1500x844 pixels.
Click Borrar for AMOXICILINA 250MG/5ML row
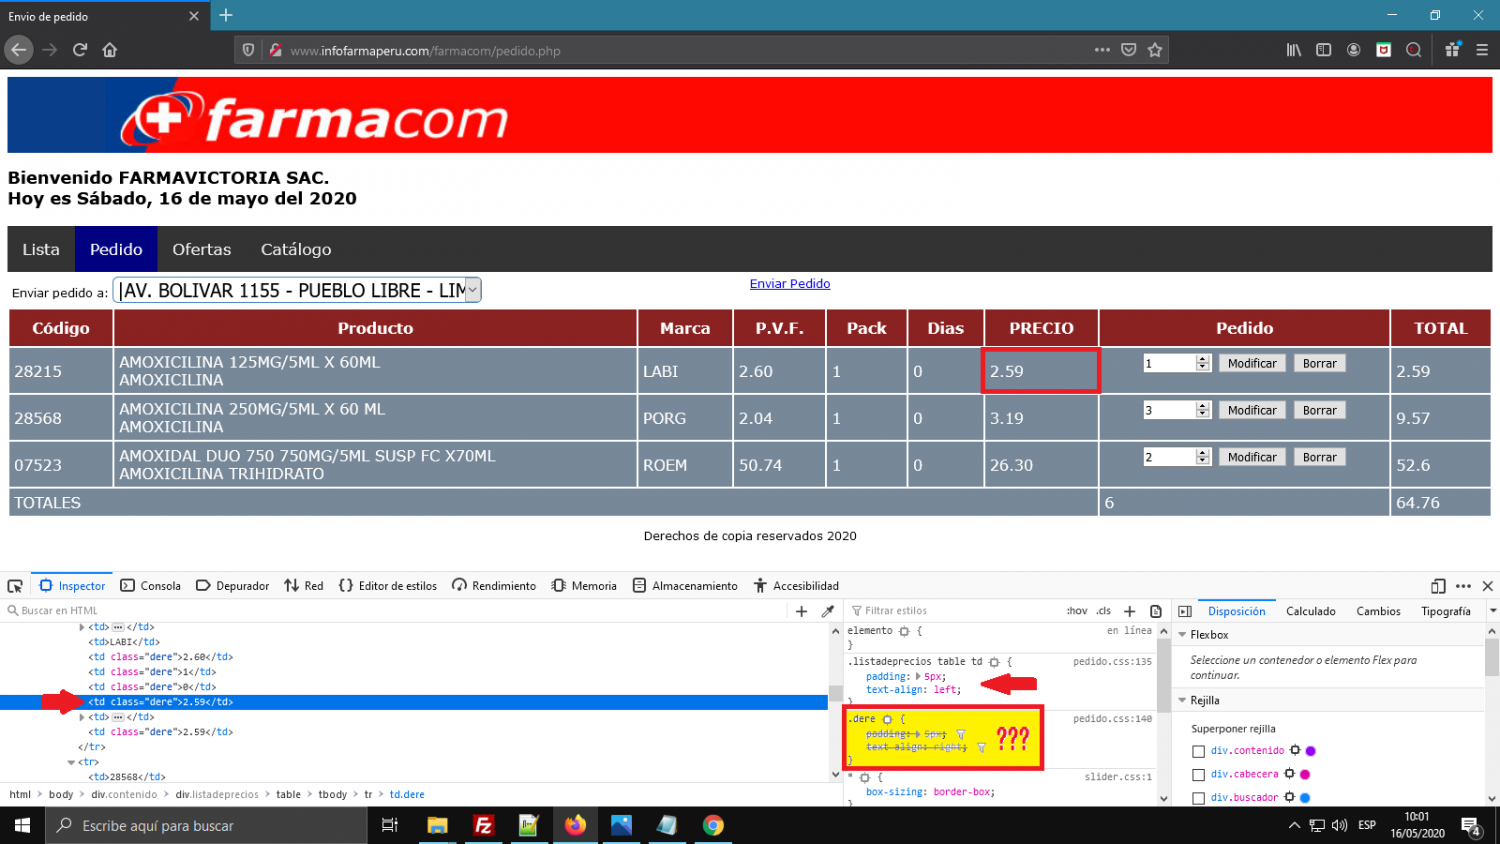pos(1319,410)
